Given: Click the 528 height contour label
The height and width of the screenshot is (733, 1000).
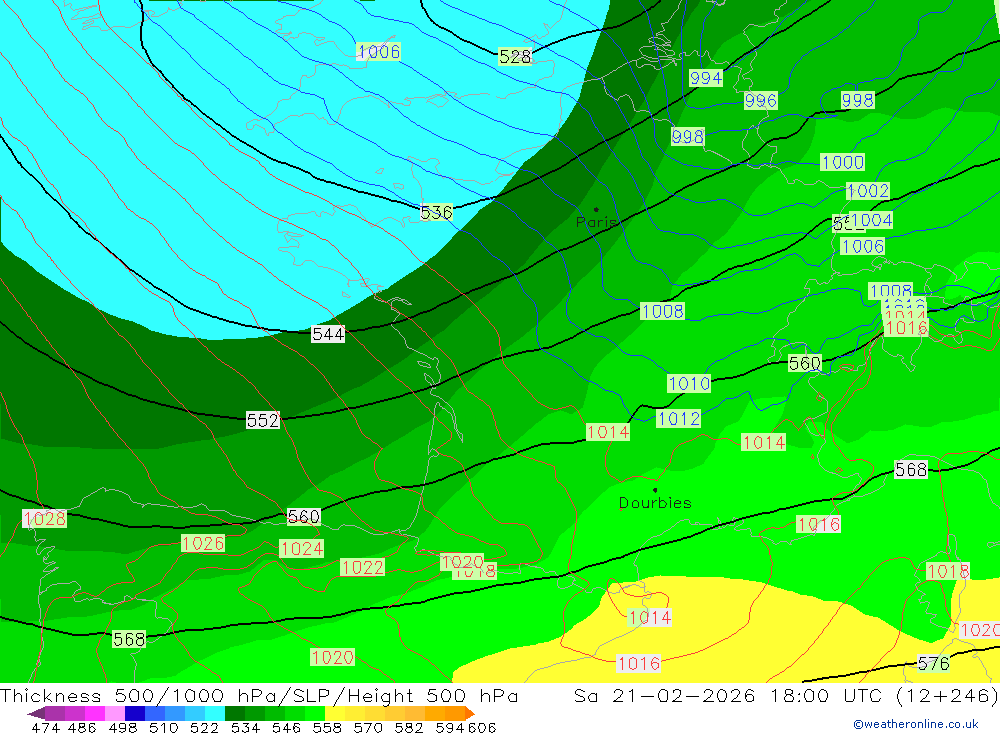Looking at the screenshot, I should pyautogui.click(x=515, y=57).
